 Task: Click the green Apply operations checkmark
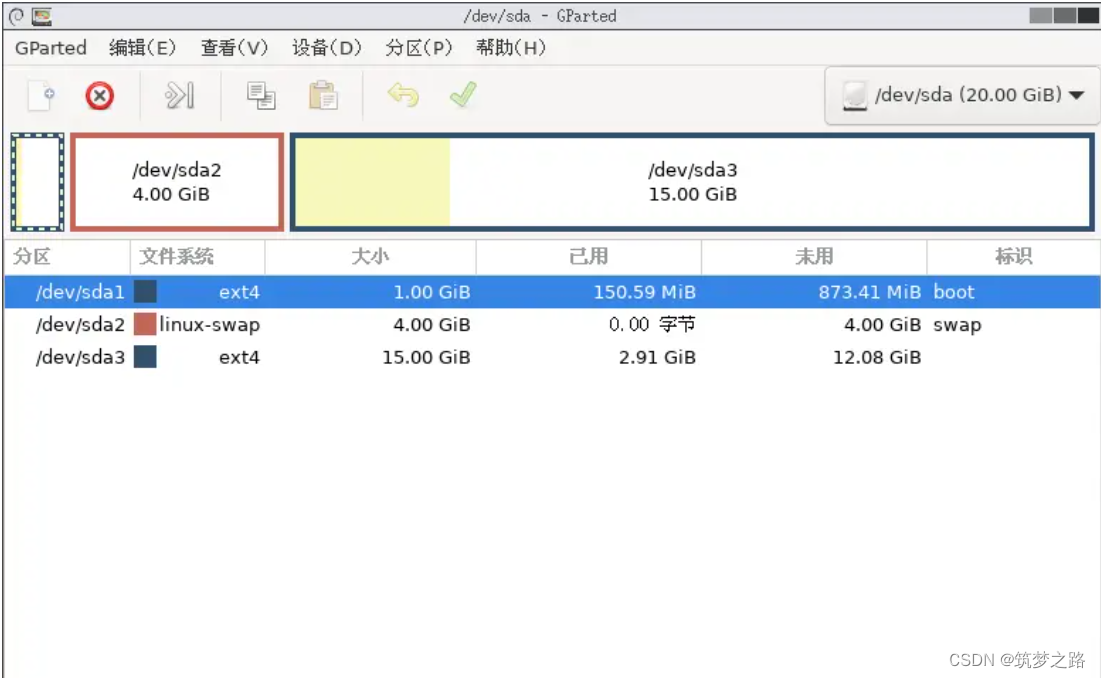pyautogui.click(x=463, y=95)
